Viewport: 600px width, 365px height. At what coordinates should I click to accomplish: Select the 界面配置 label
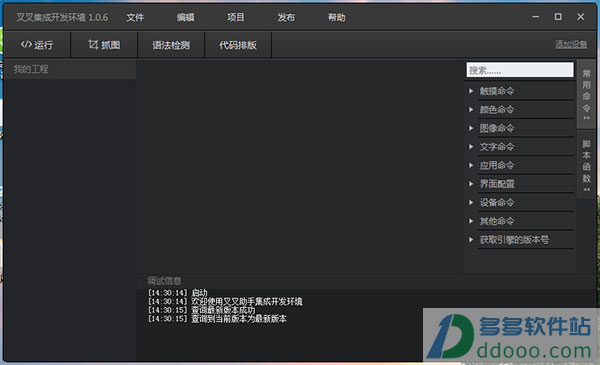click(x=497, y=184)
